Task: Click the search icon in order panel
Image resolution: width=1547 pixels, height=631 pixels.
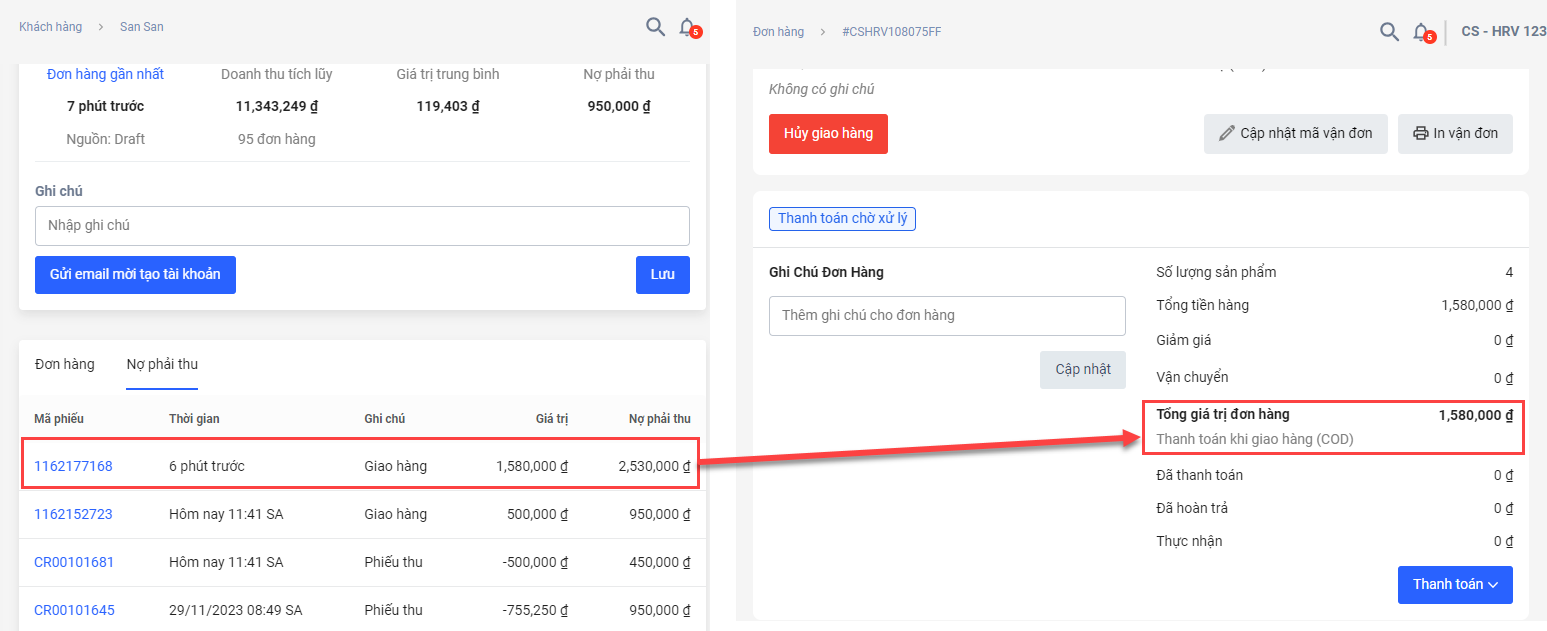Action: pyautogui.click(x=1389, y=32)
